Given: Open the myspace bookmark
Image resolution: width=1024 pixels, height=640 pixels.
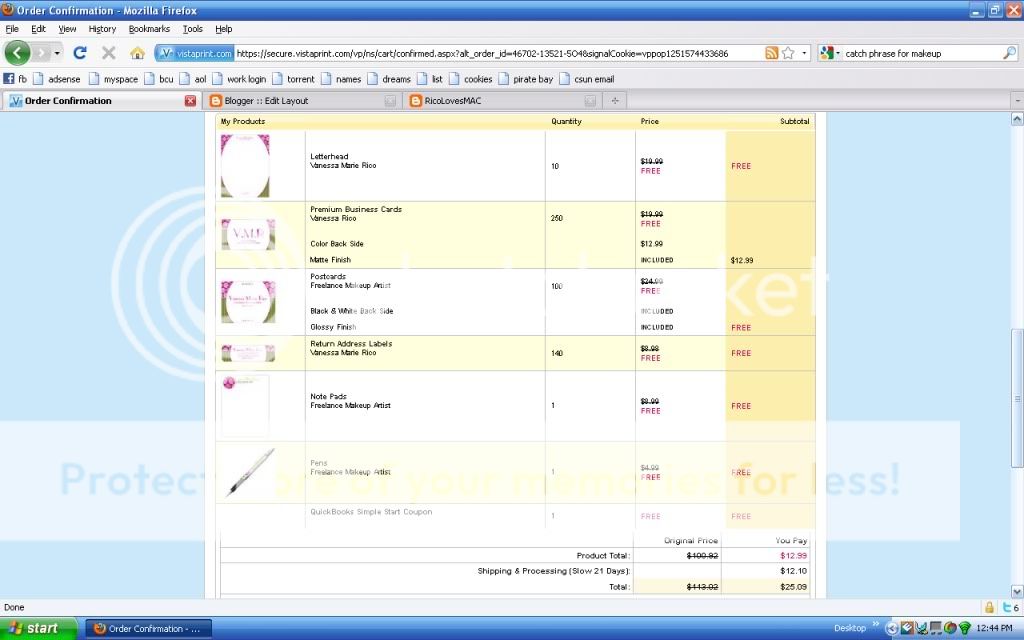Looking at the screenshot, I should pyautogui.click(x=114, y=79).
